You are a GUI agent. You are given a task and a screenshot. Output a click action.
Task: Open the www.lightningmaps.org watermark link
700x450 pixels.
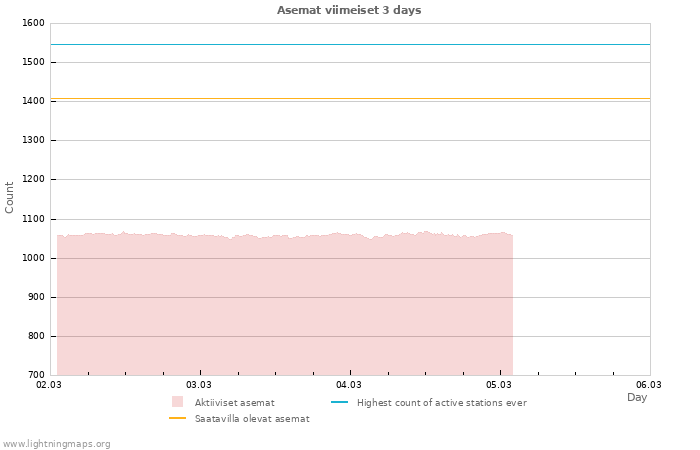click(x=56, y=443)
